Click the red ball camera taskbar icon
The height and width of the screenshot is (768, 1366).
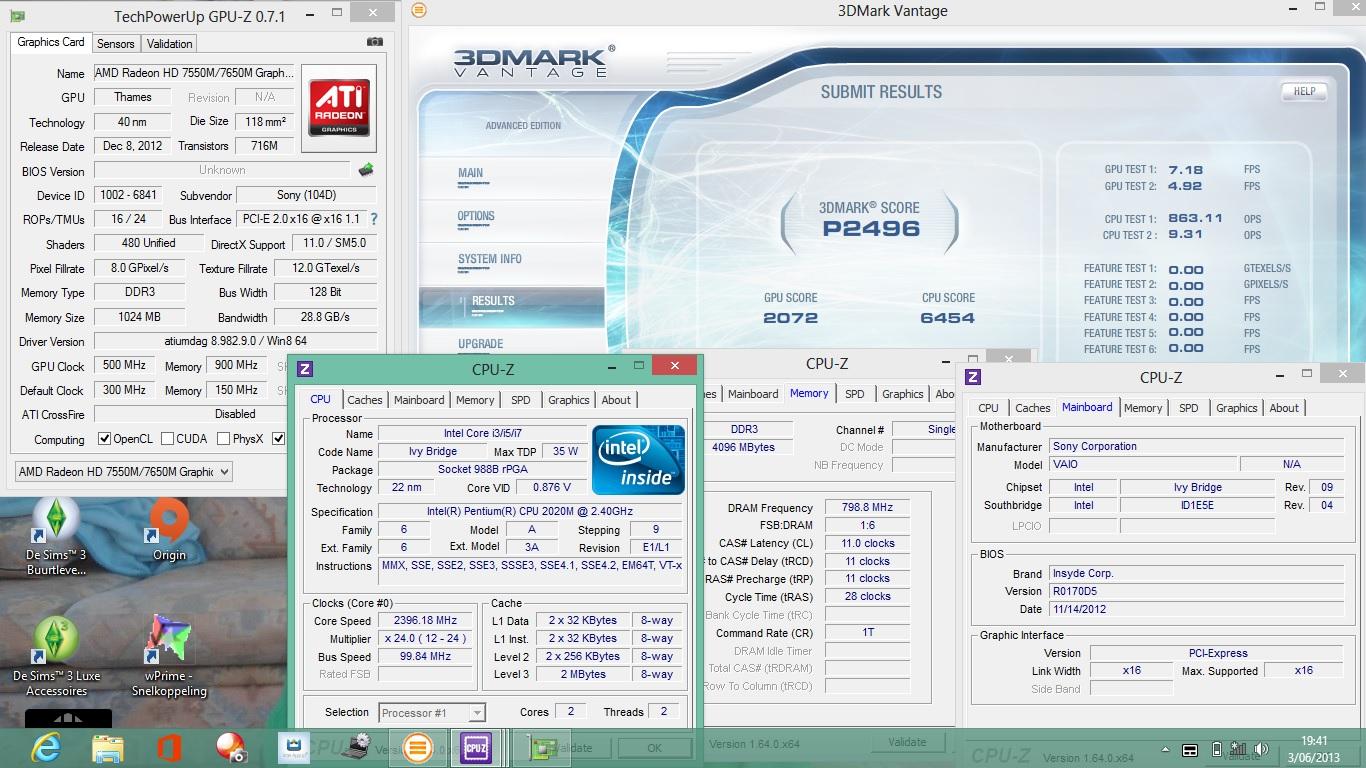pyautogui.click(x=231, y=748)
